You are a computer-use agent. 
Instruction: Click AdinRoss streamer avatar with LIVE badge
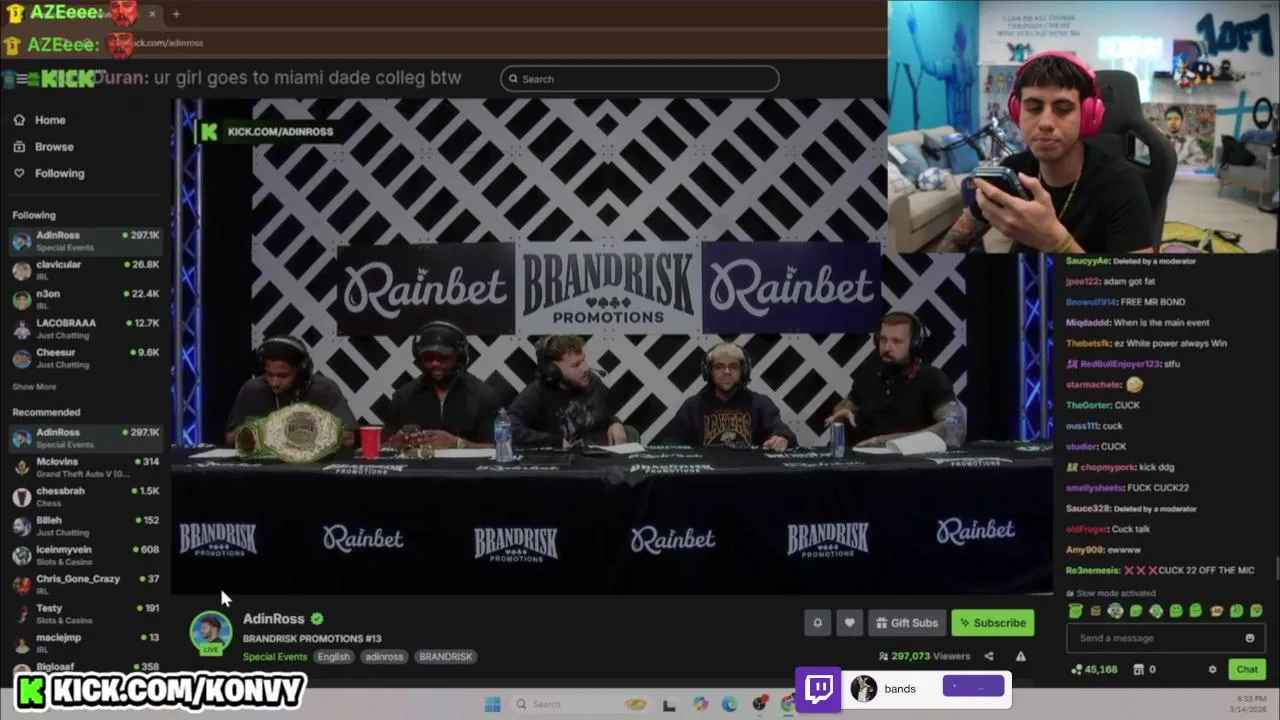click(x=211, y=634)
